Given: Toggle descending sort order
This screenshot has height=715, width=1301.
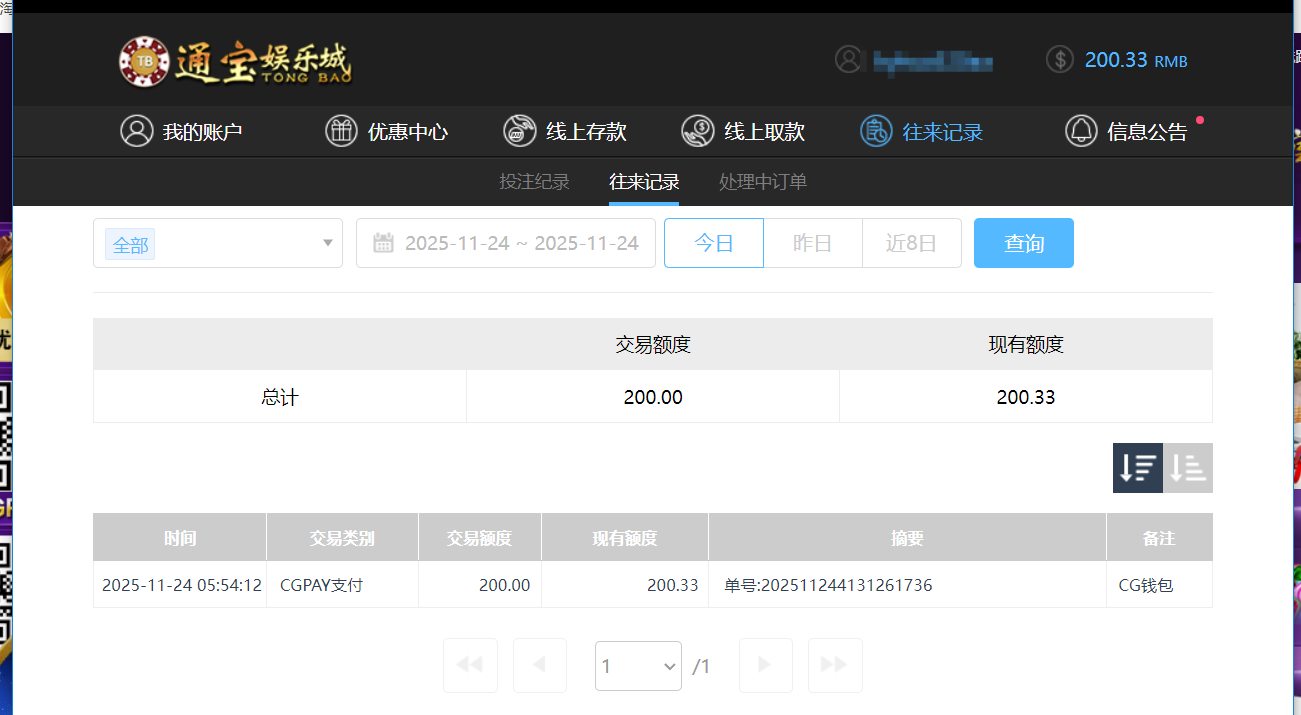Looking at the screenshot, I should coord(1137,467).
